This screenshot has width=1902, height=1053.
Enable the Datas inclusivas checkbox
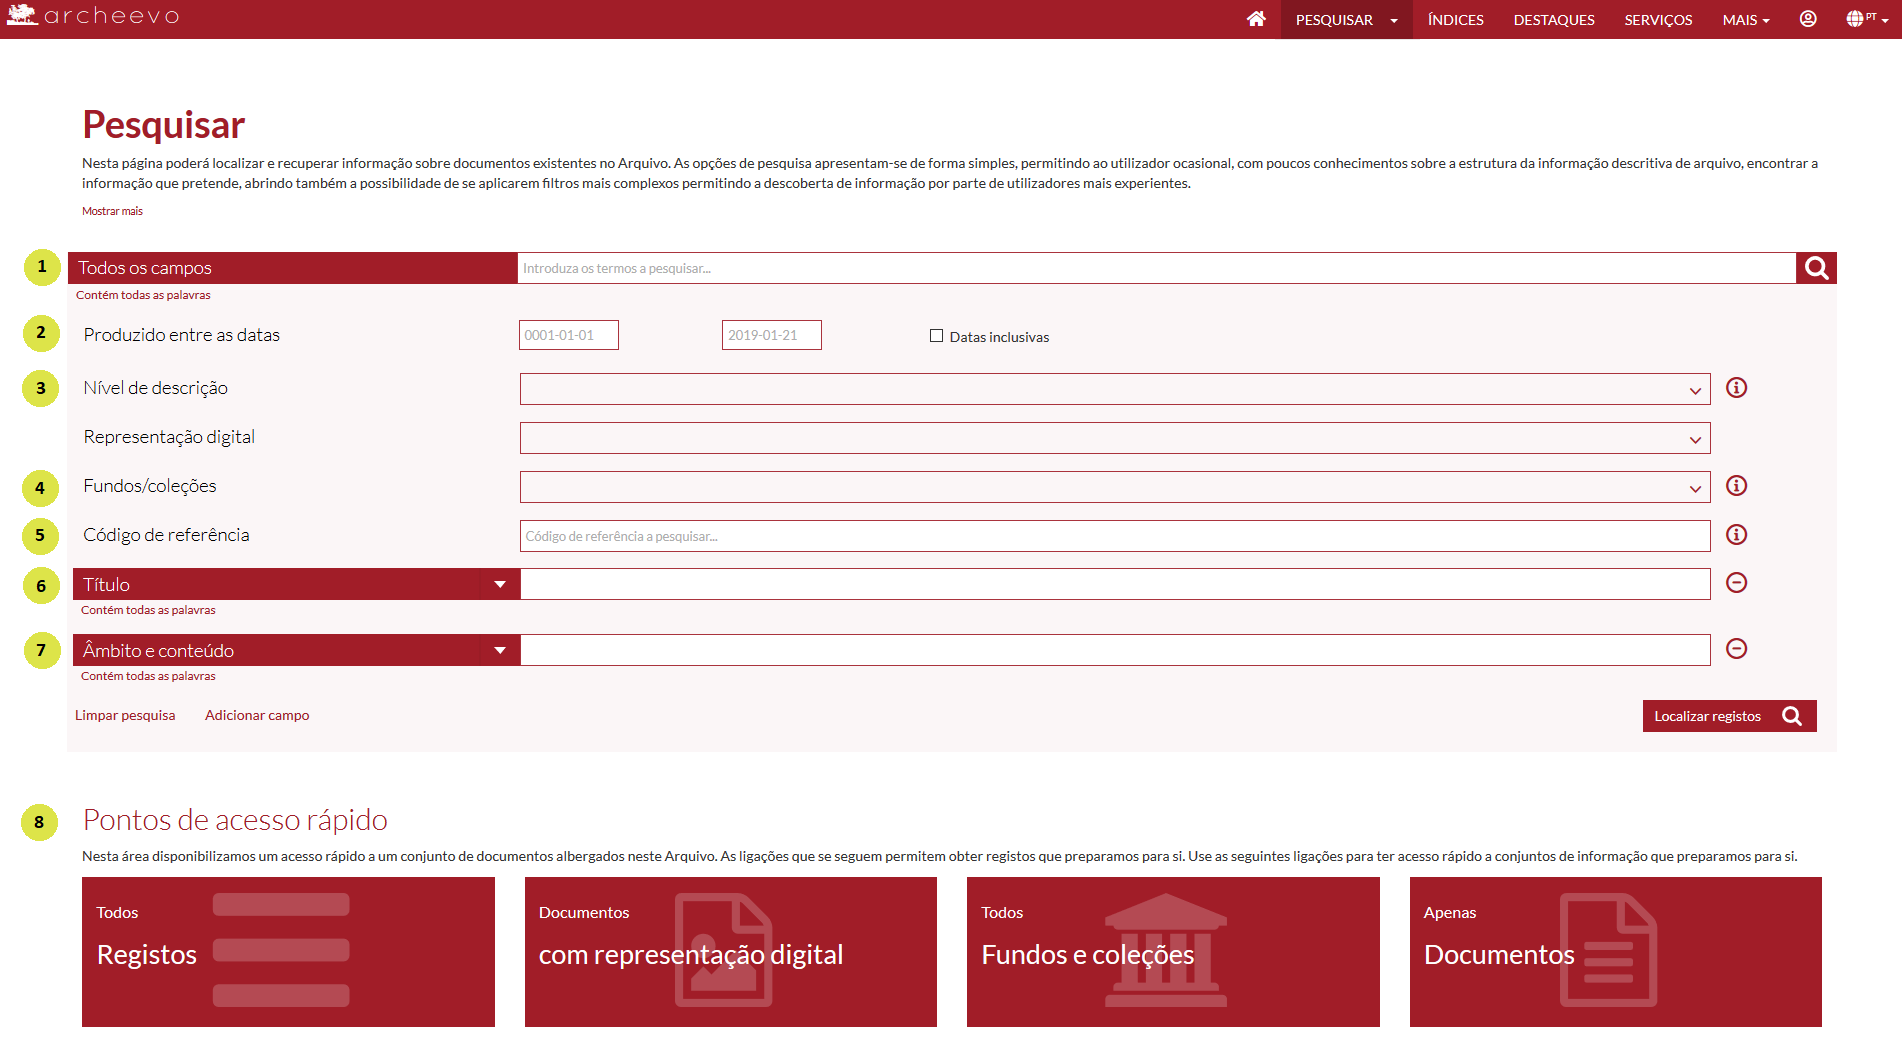(936, 336)
